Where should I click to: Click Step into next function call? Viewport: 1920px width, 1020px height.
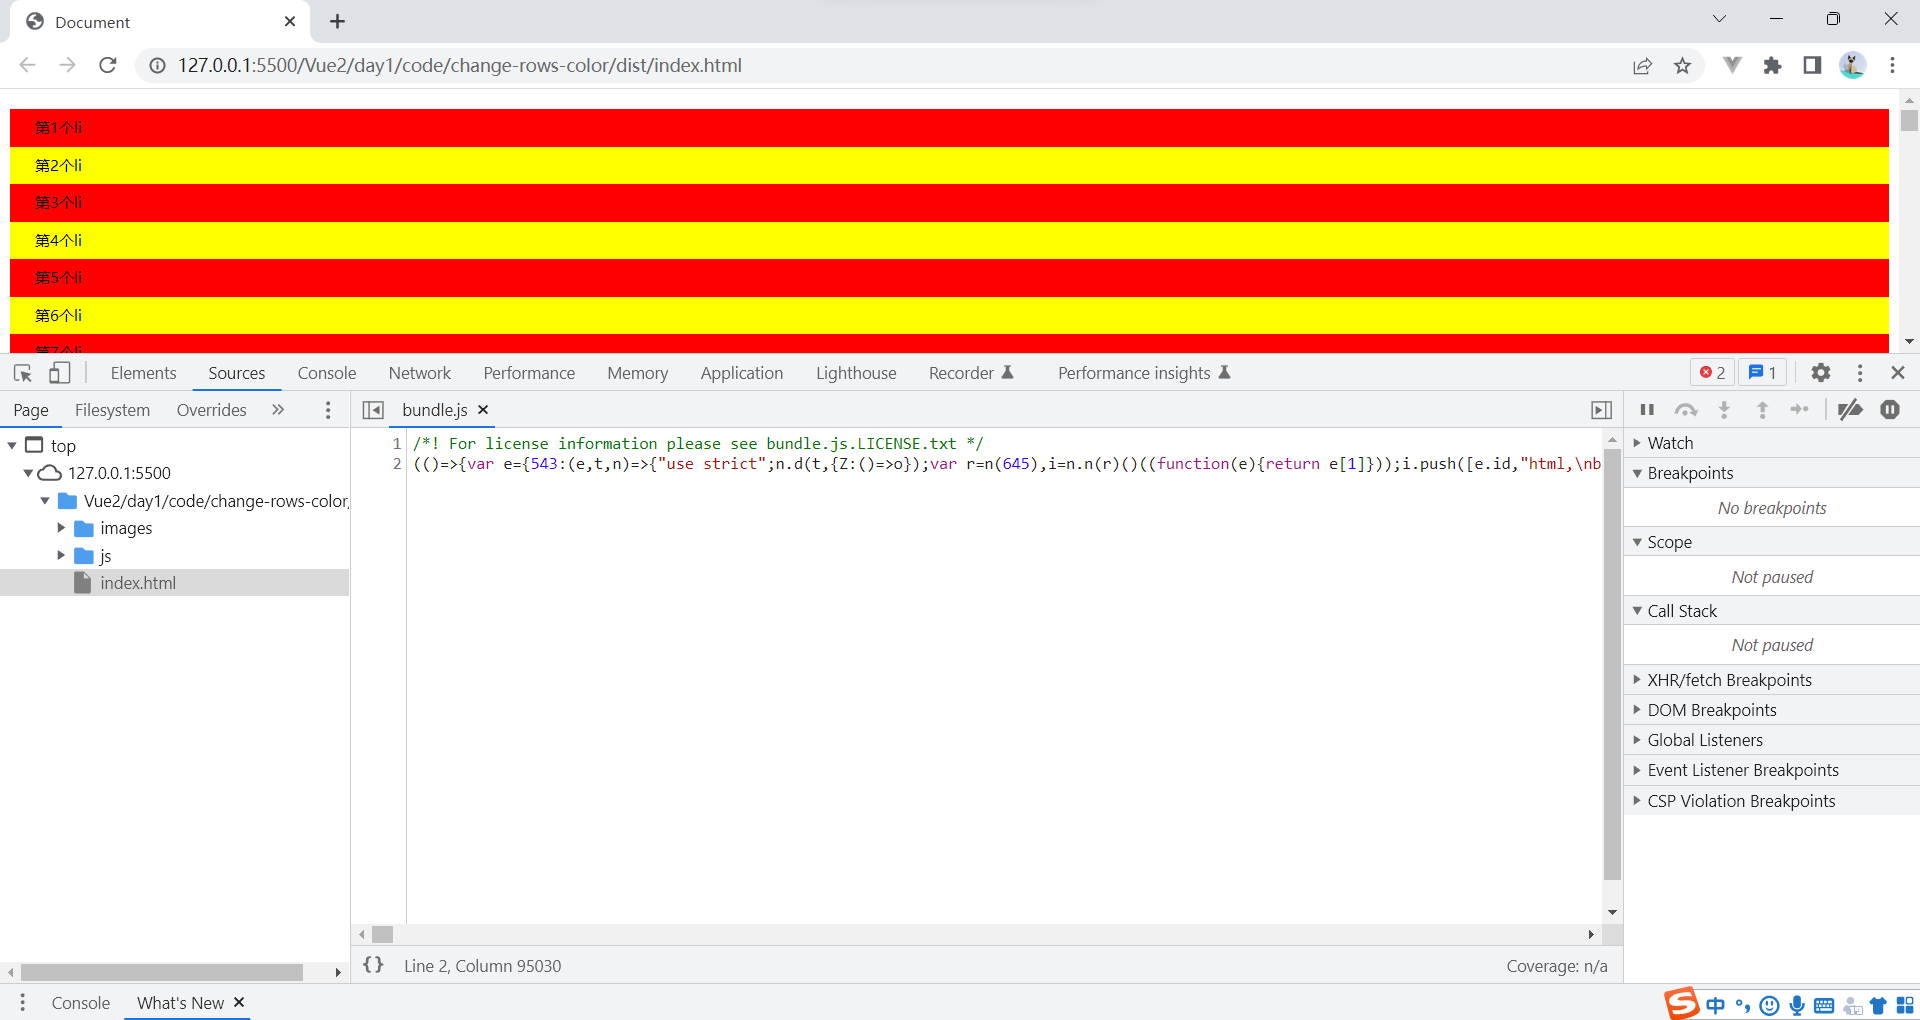[1724, 410]
